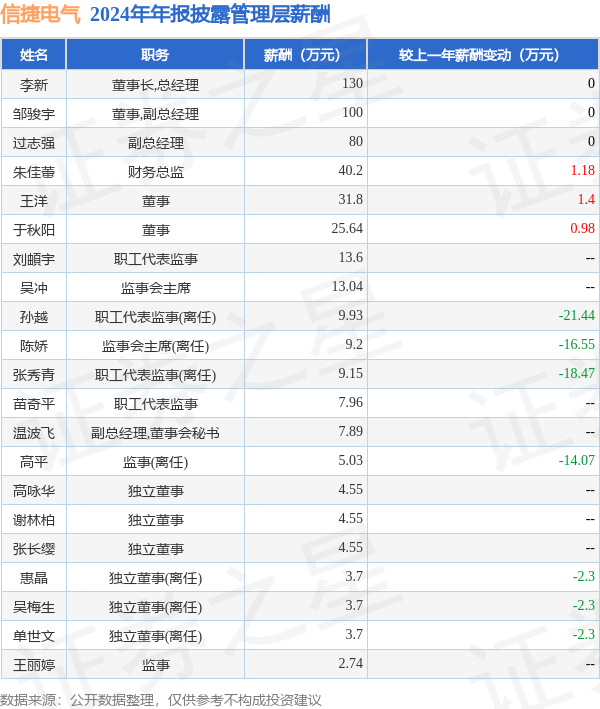The height and width of the screenshot is (709, 600).
Task: Click the salary value 130
Action: click(352, 84)
